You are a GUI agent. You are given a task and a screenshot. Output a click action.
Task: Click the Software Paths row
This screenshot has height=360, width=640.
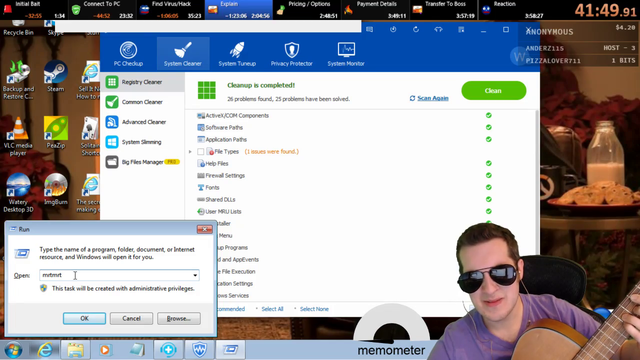point(361,127)
